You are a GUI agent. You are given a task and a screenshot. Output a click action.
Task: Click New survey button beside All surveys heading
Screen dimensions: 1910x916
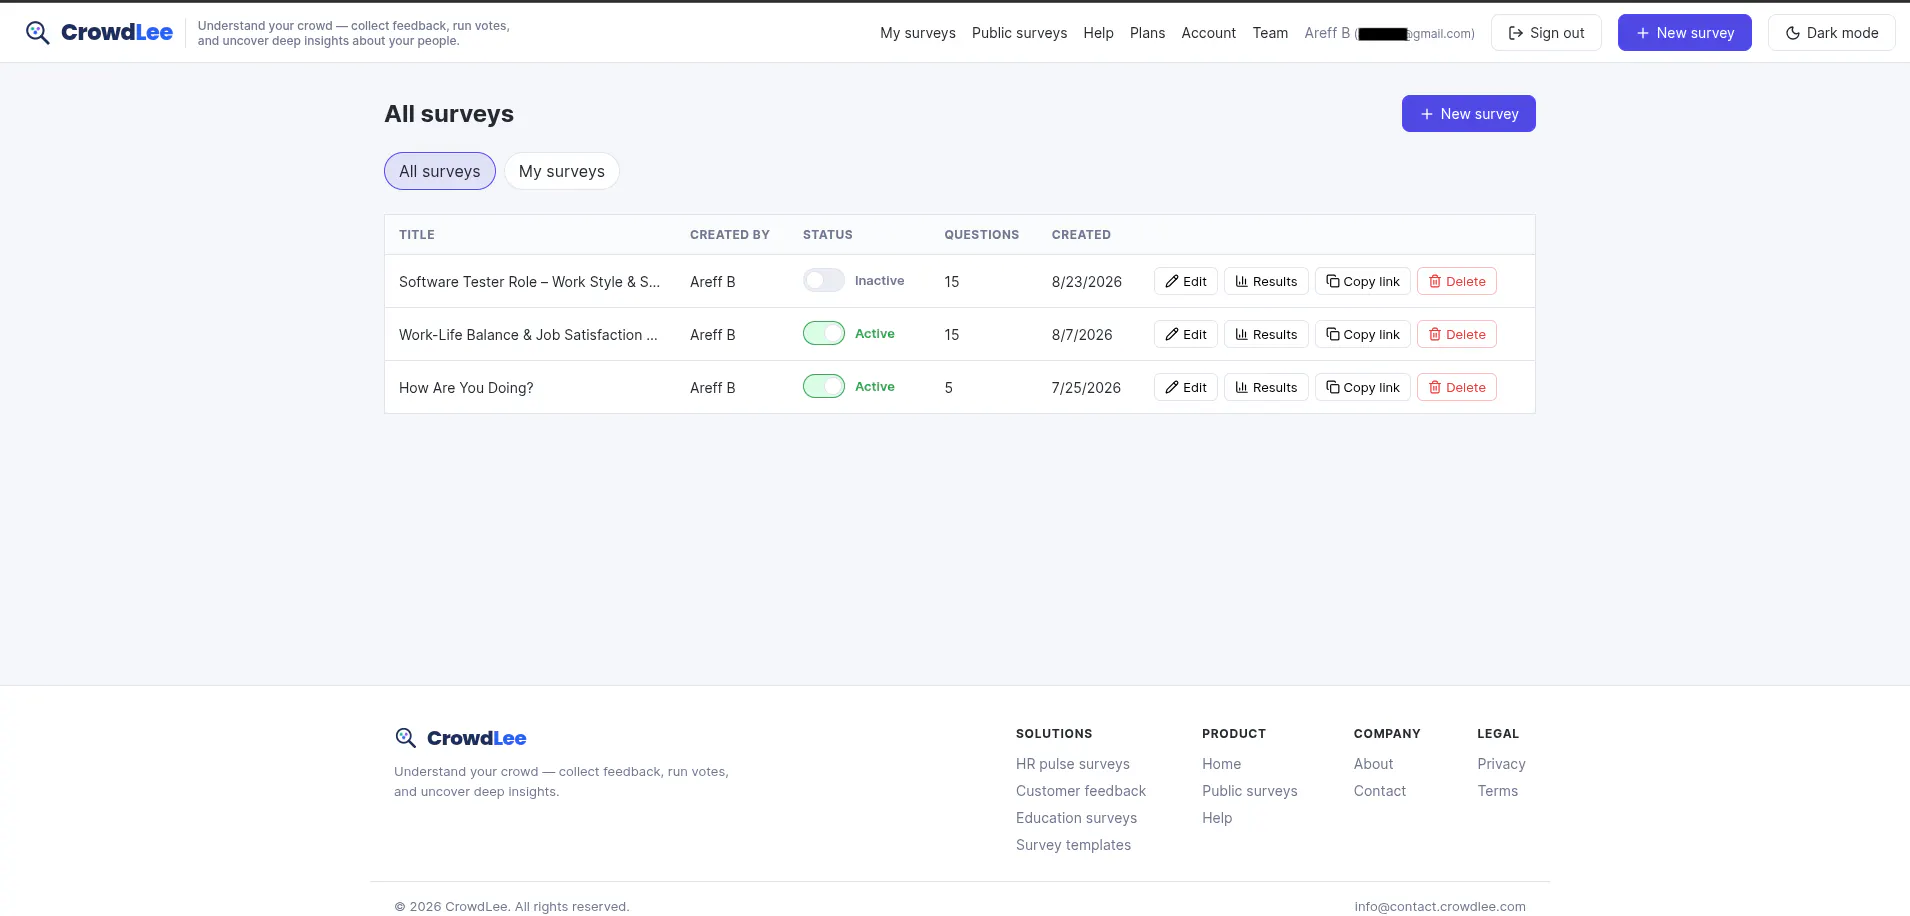pos(1469,114)
